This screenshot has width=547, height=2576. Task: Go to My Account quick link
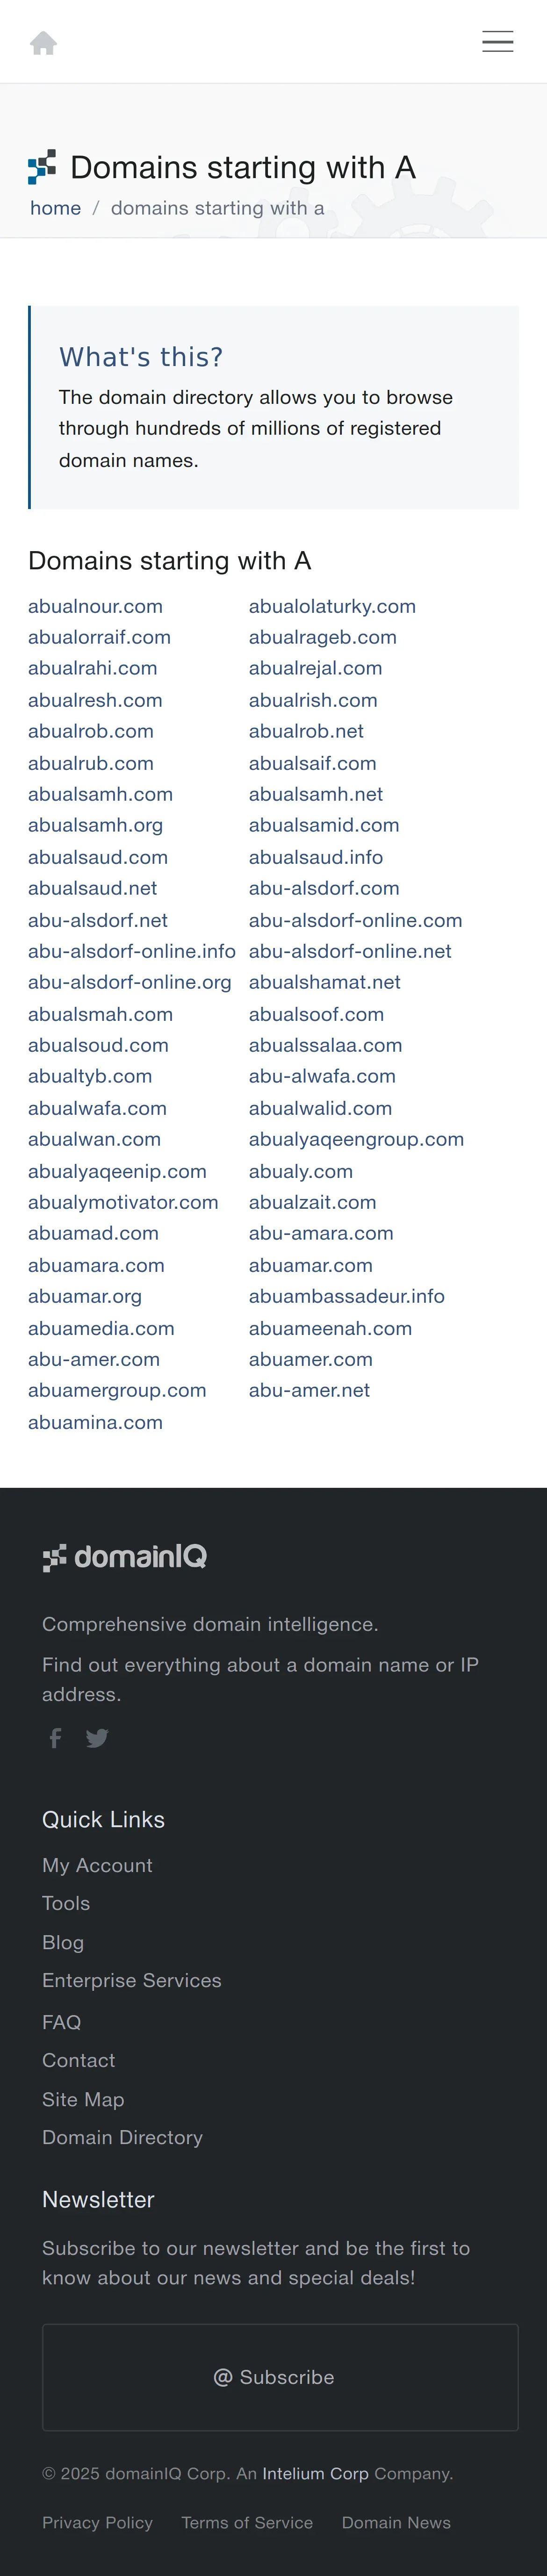(97, 1865)
